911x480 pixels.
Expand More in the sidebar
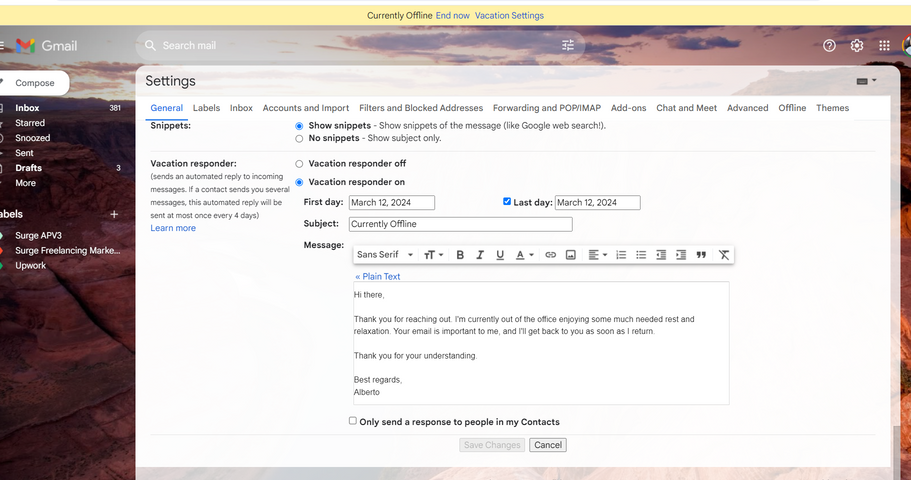(26, 183)
